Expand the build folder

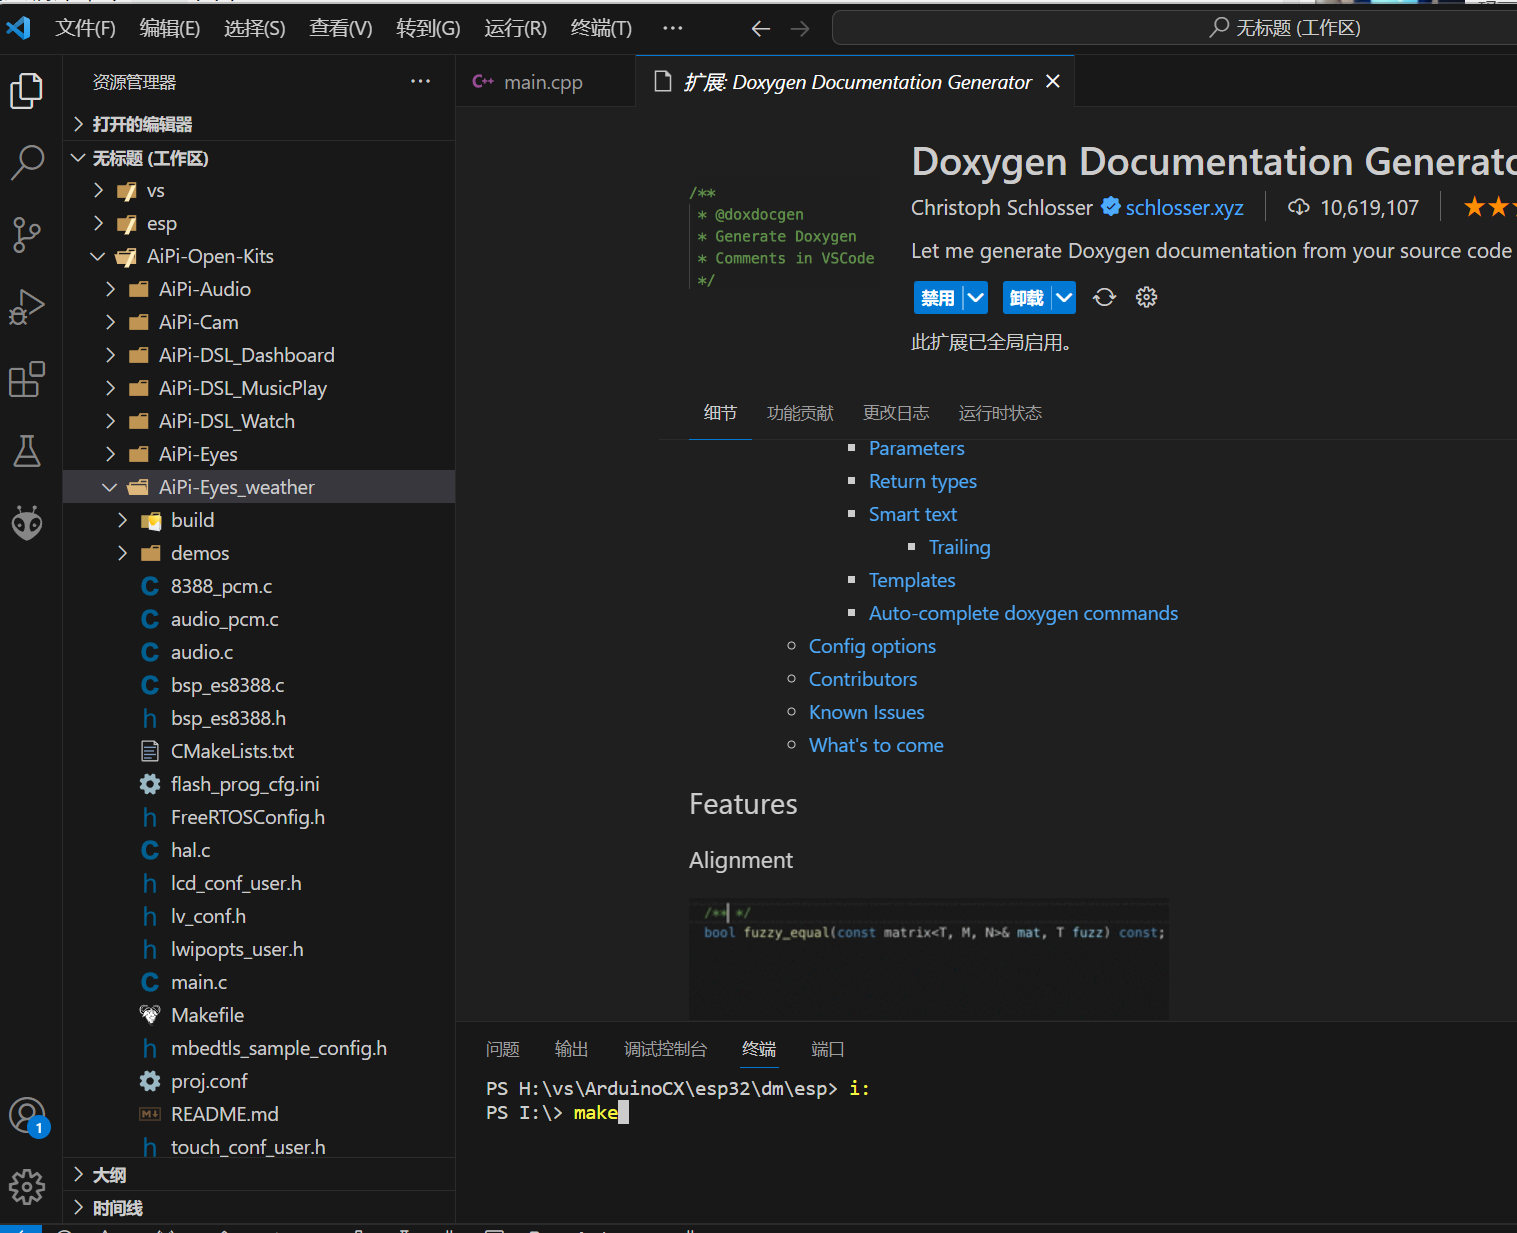click(x=259, y=520)
